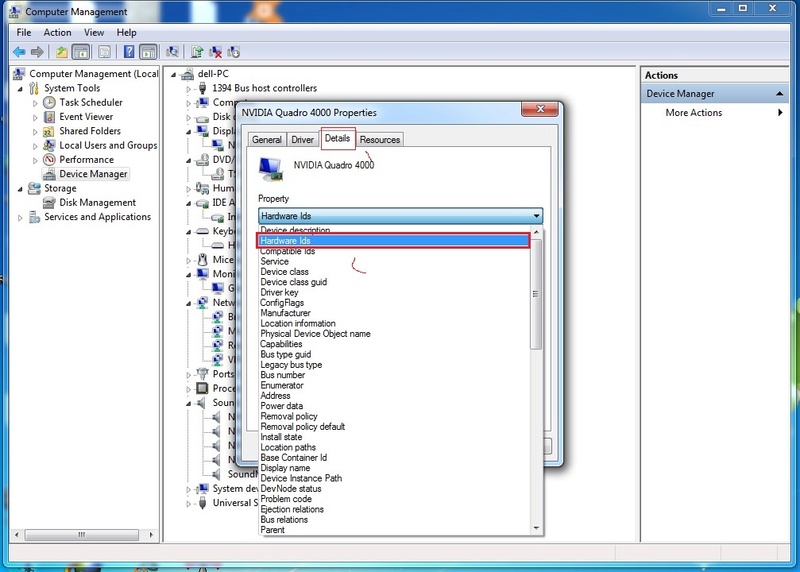
Task: Expand the Event Viewer node arrow
Action: tap(35, 117)
